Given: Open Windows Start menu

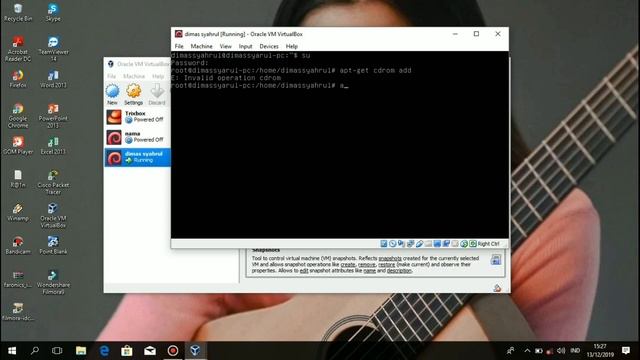Looking at the screenshot, I should (12, 351).
